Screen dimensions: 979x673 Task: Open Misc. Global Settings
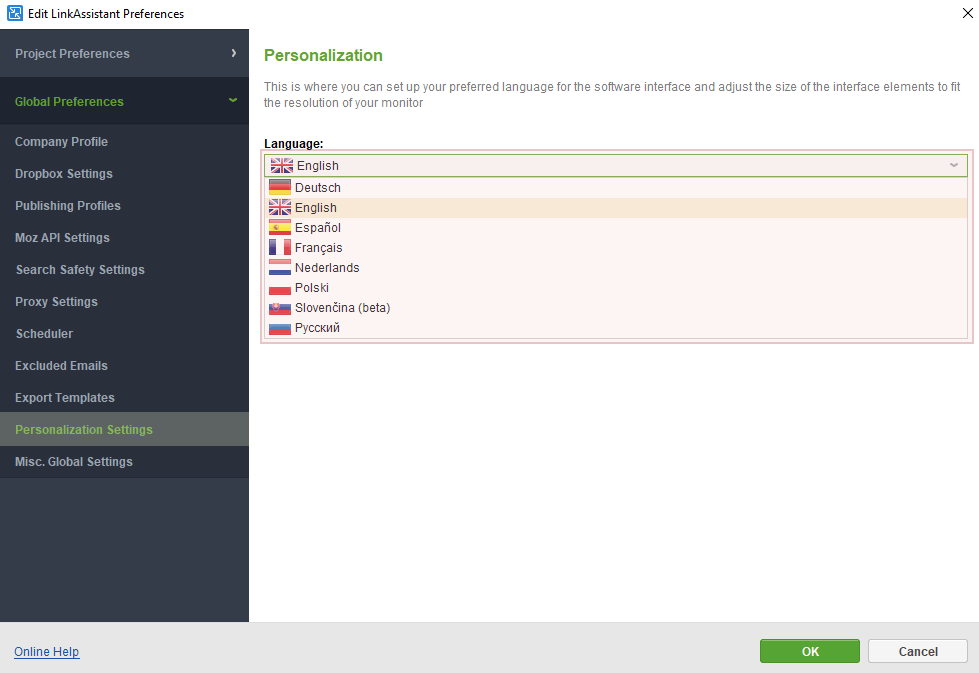coord(124,462)
